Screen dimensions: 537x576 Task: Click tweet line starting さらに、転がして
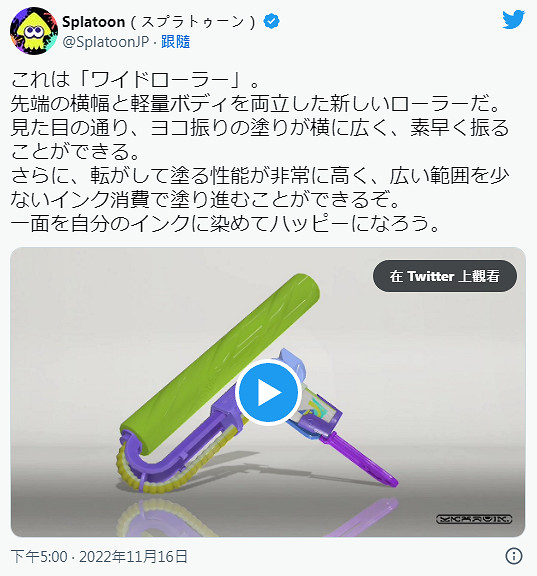point(260,176)
